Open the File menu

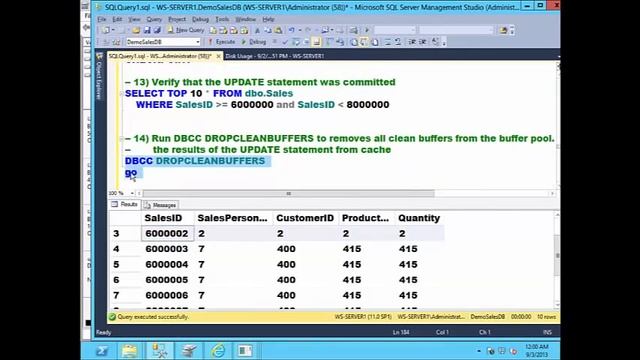[x=102, y=19]
